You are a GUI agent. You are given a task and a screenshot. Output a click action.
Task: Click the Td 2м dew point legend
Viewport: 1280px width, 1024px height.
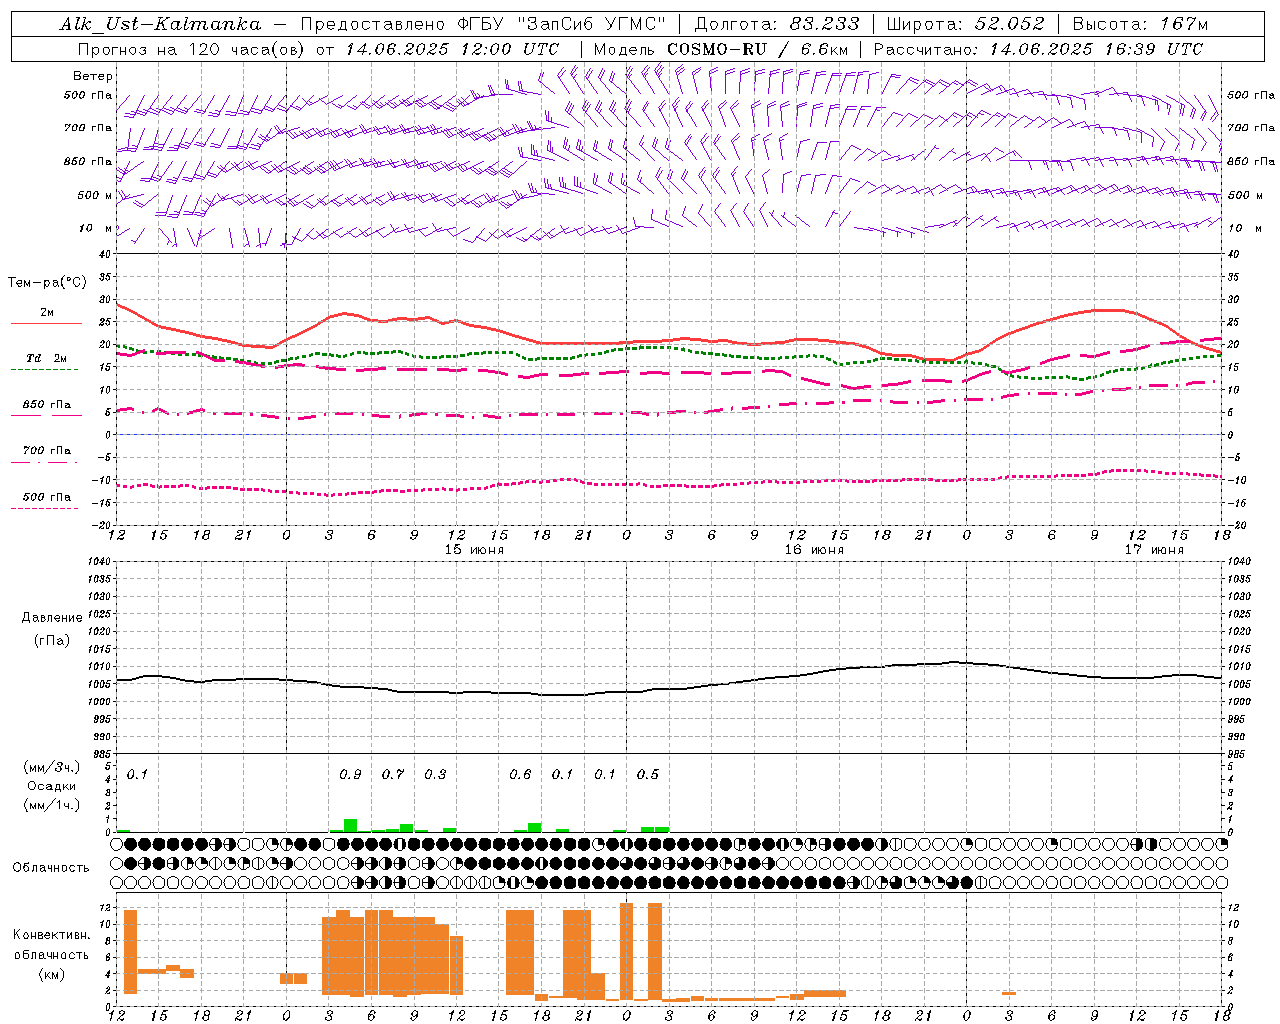[47, 362]
